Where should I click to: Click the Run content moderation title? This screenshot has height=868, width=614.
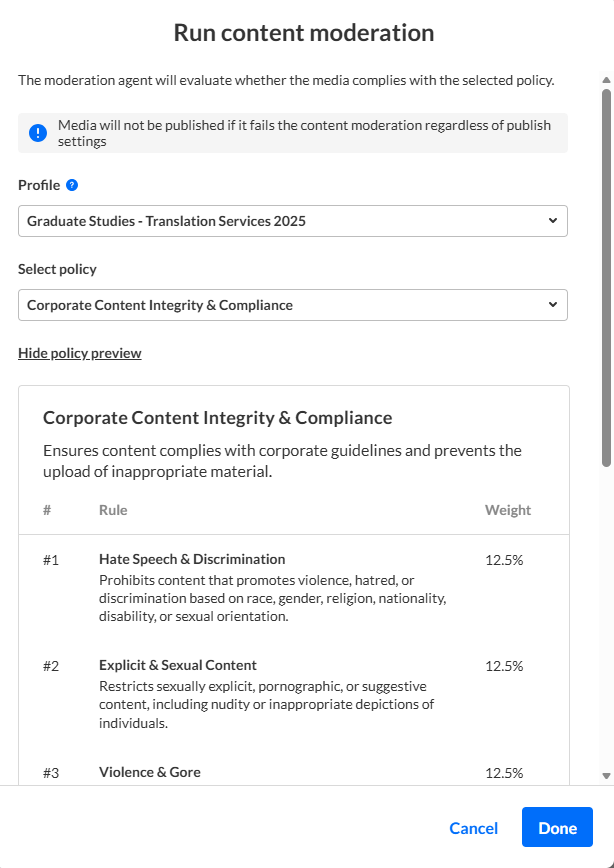[304, 33]
